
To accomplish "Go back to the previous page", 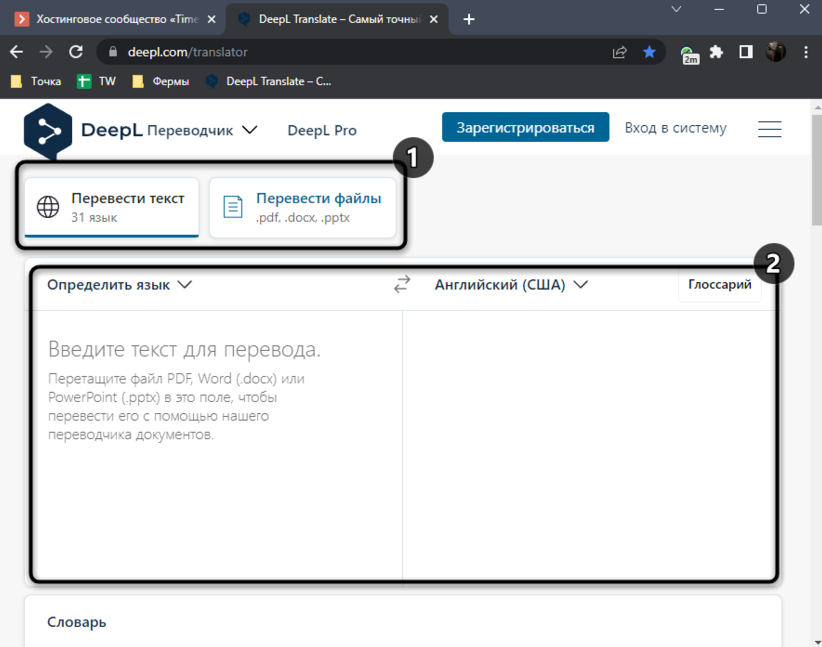I will point(17,52).
